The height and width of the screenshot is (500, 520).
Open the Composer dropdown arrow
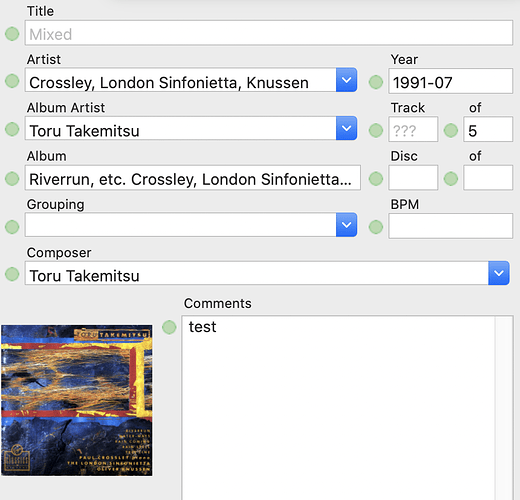[x=499, y=273]
